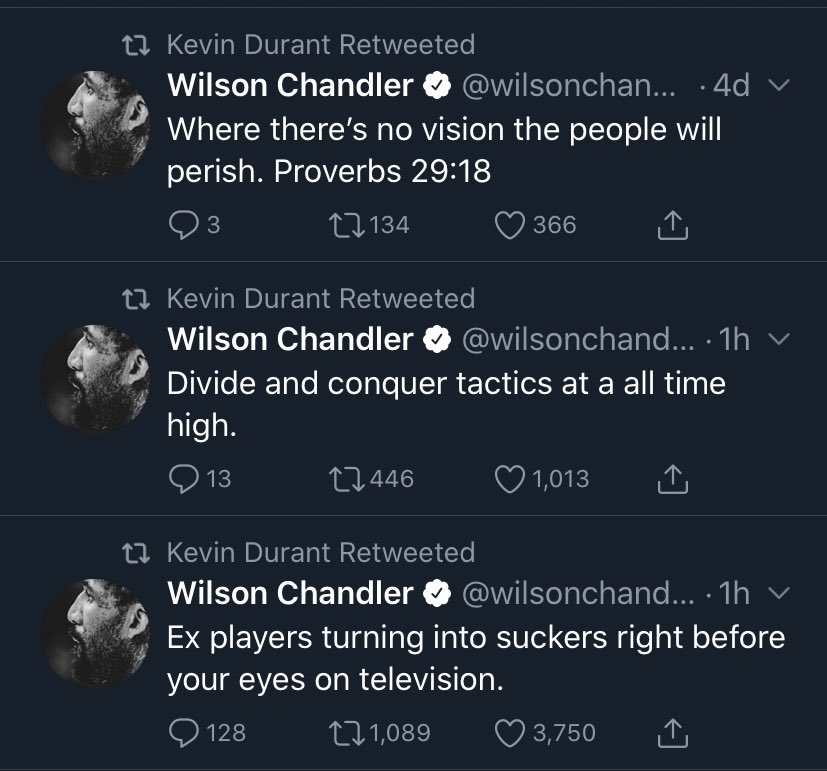Retweet the "Divide and conquer" tweet

(x=344, y=478)
